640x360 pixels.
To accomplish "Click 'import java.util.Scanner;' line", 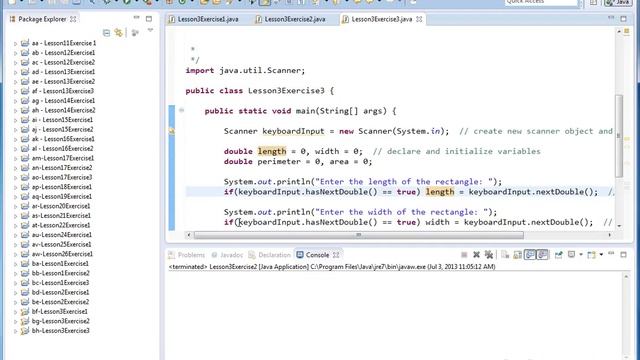I will coord(245,71).
